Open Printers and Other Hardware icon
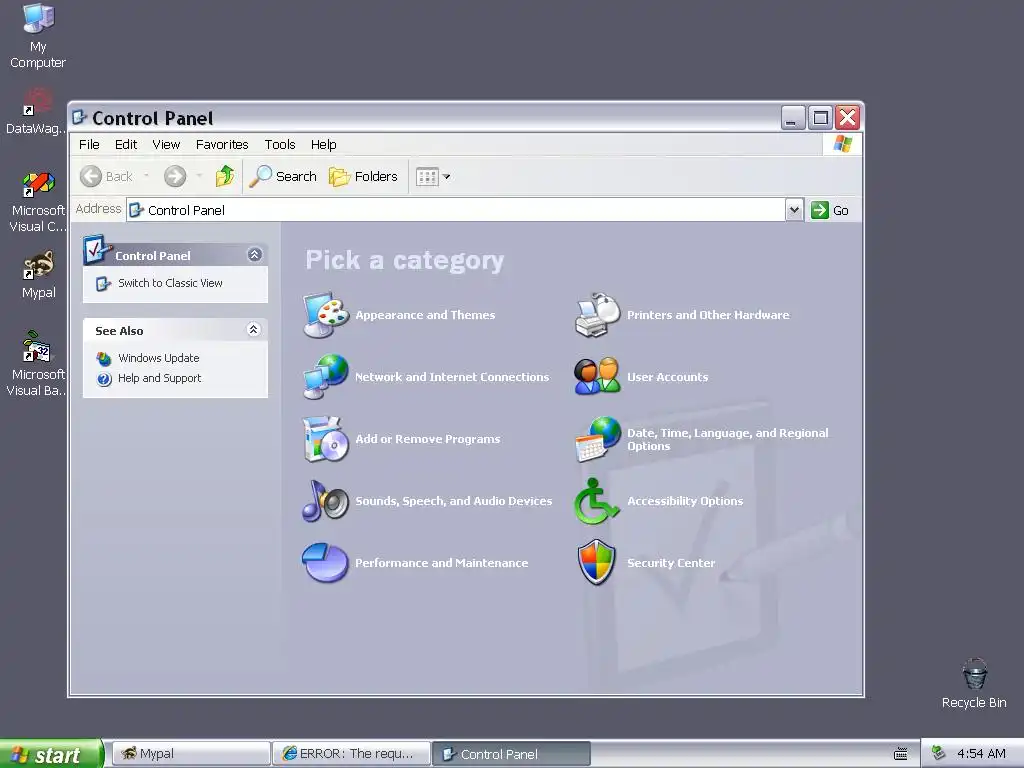 pyautogui.click(x=598, y=315)
